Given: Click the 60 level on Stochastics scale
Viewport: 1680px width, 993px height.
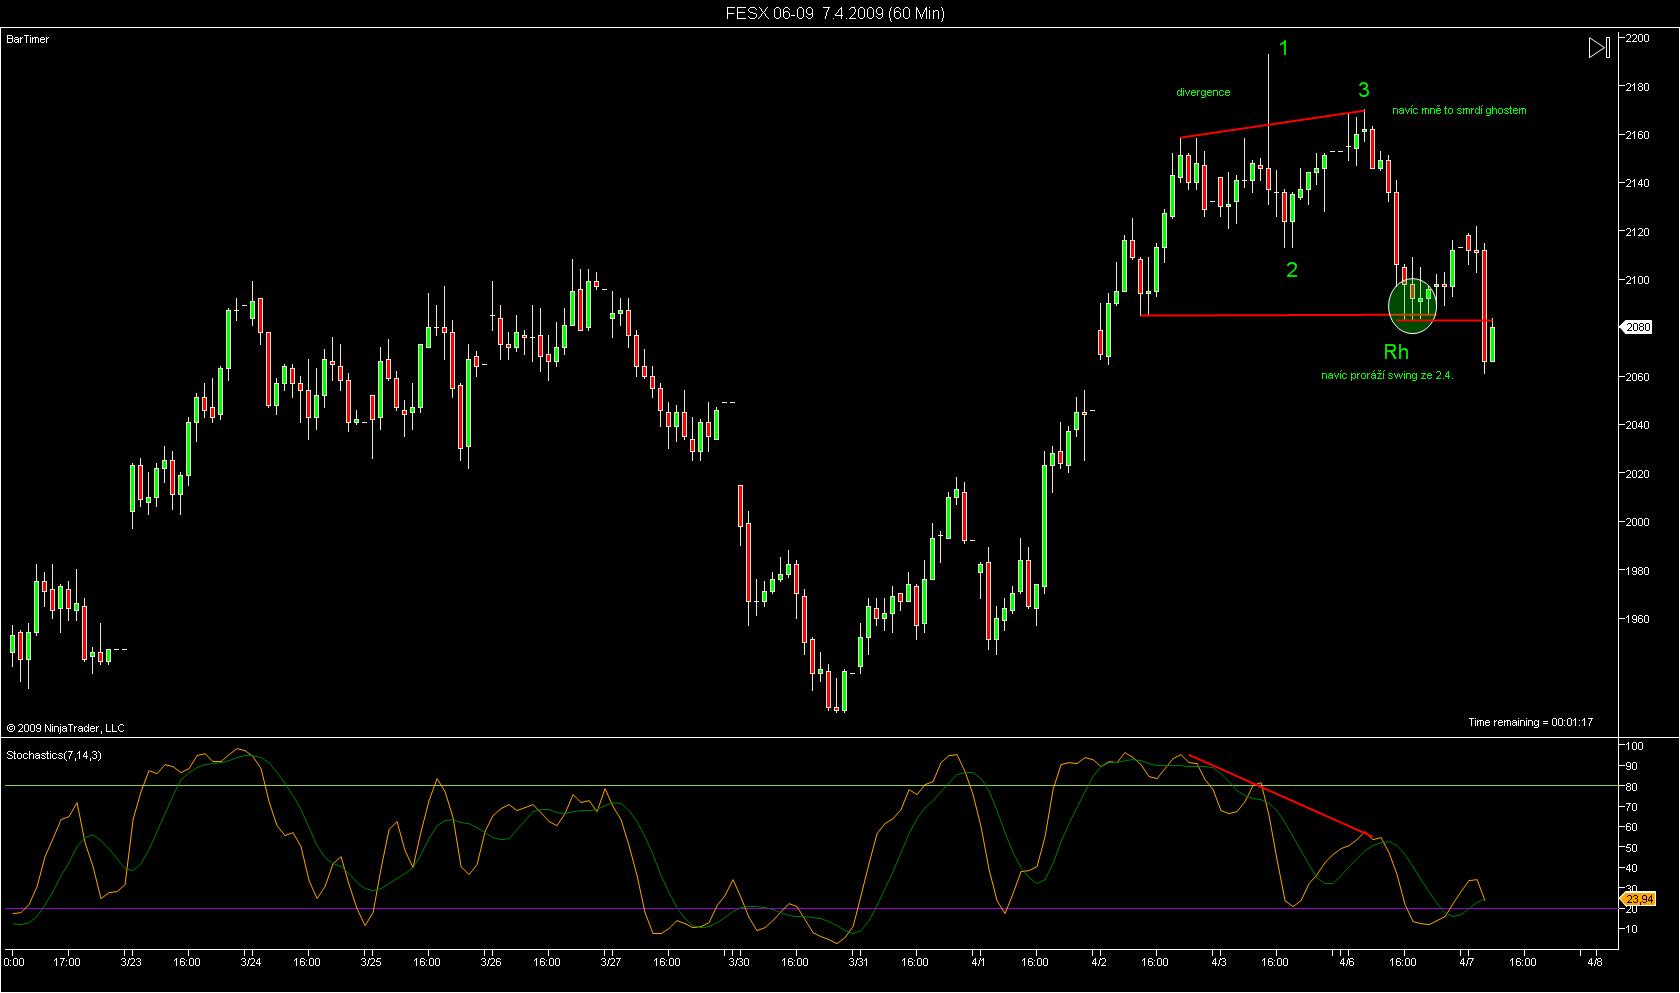Looking at the screenshot, I should pos(1633,827).
